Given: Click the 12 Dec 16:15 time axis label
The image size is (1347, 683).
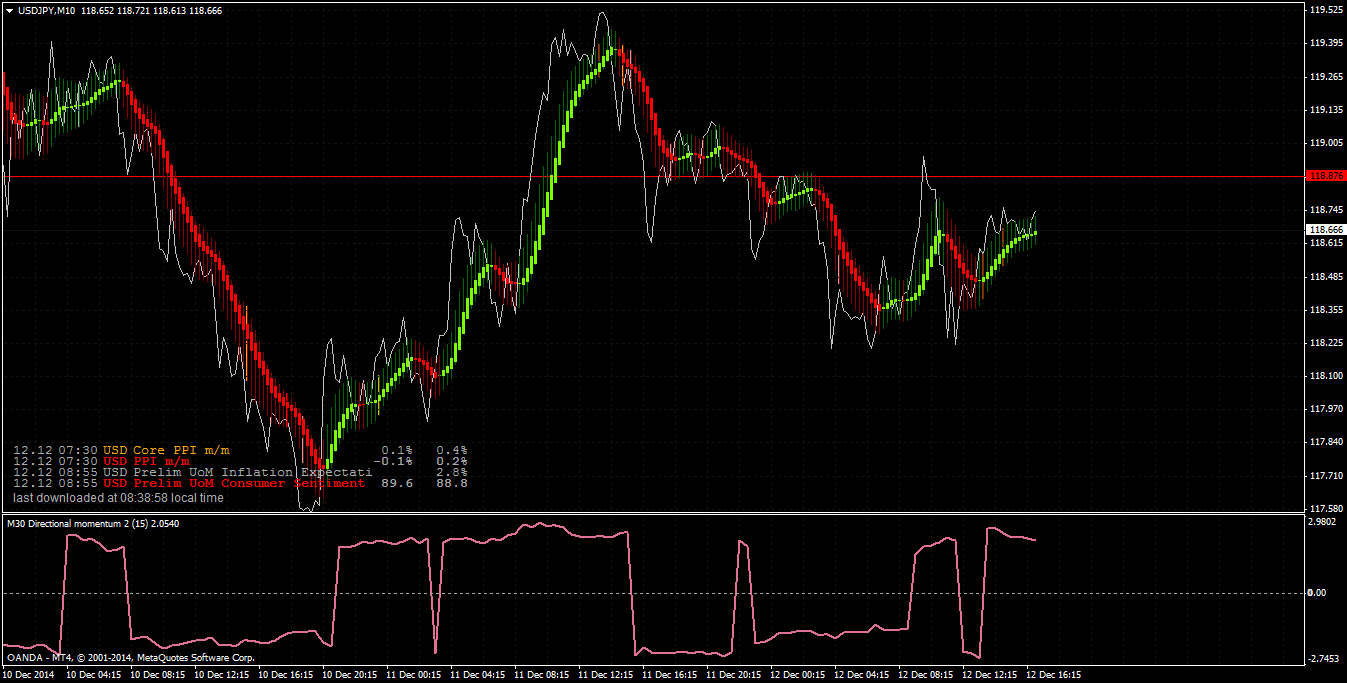Looking at the screenshot, I should (1052, 675).
